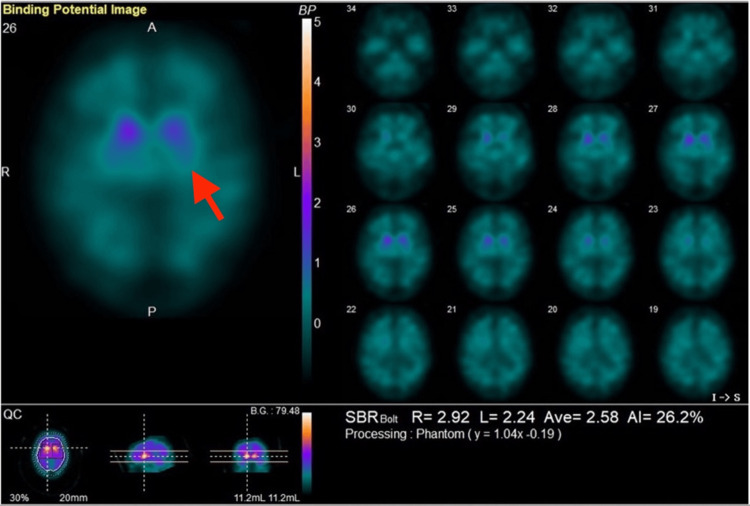
Task: Click the 20mm label in QC panel
Action: point(73,498)
